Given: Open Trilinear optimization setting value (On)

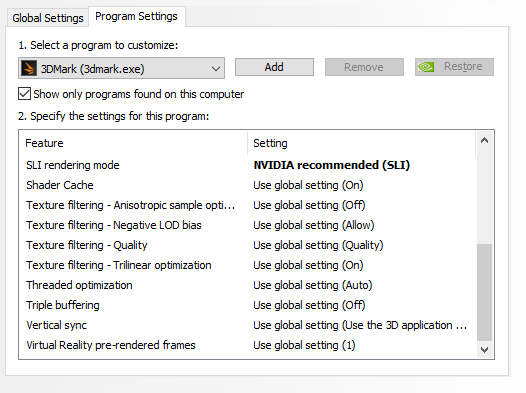Looking at the screenshot, I should [308, 265].
